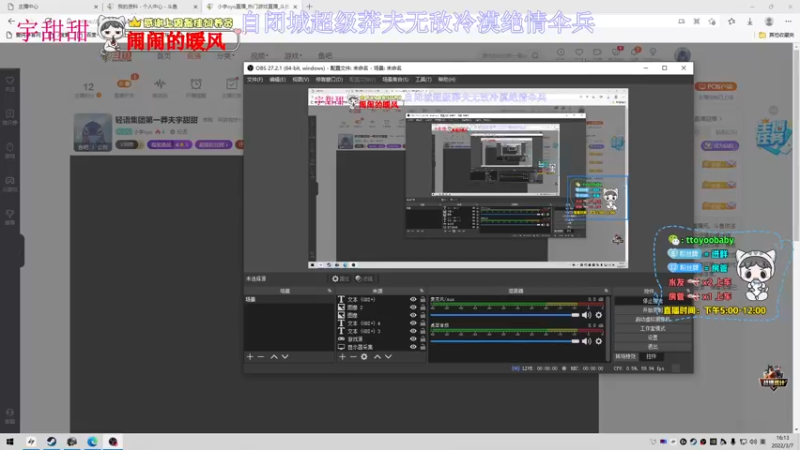
Task: Open the OBS 文件(F) menu
Action: pyautogui.click(x=255, y=80)
